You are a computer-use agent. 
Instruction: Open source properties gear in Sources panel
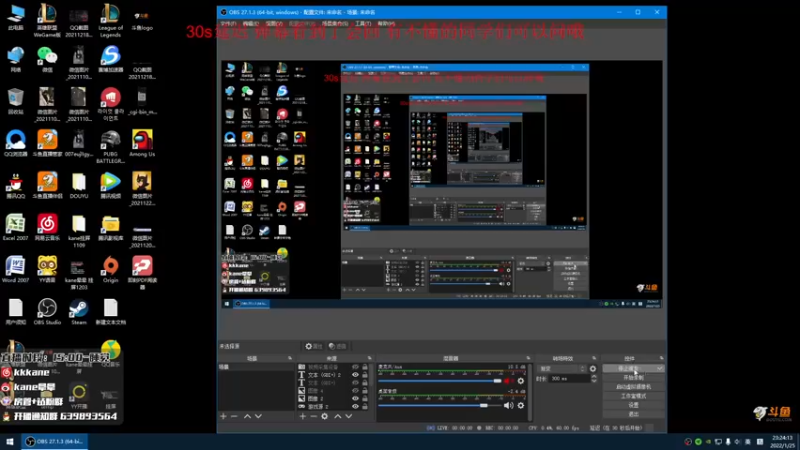click(324, 416)
